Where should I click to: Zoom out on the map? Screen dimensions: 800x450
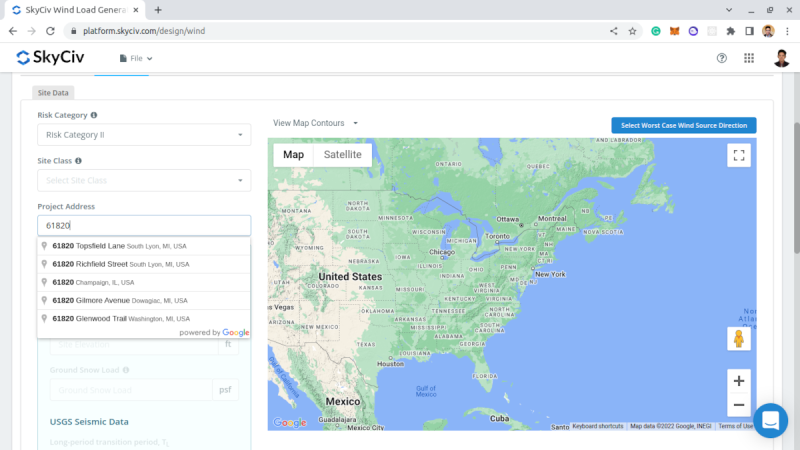point(739,405)
